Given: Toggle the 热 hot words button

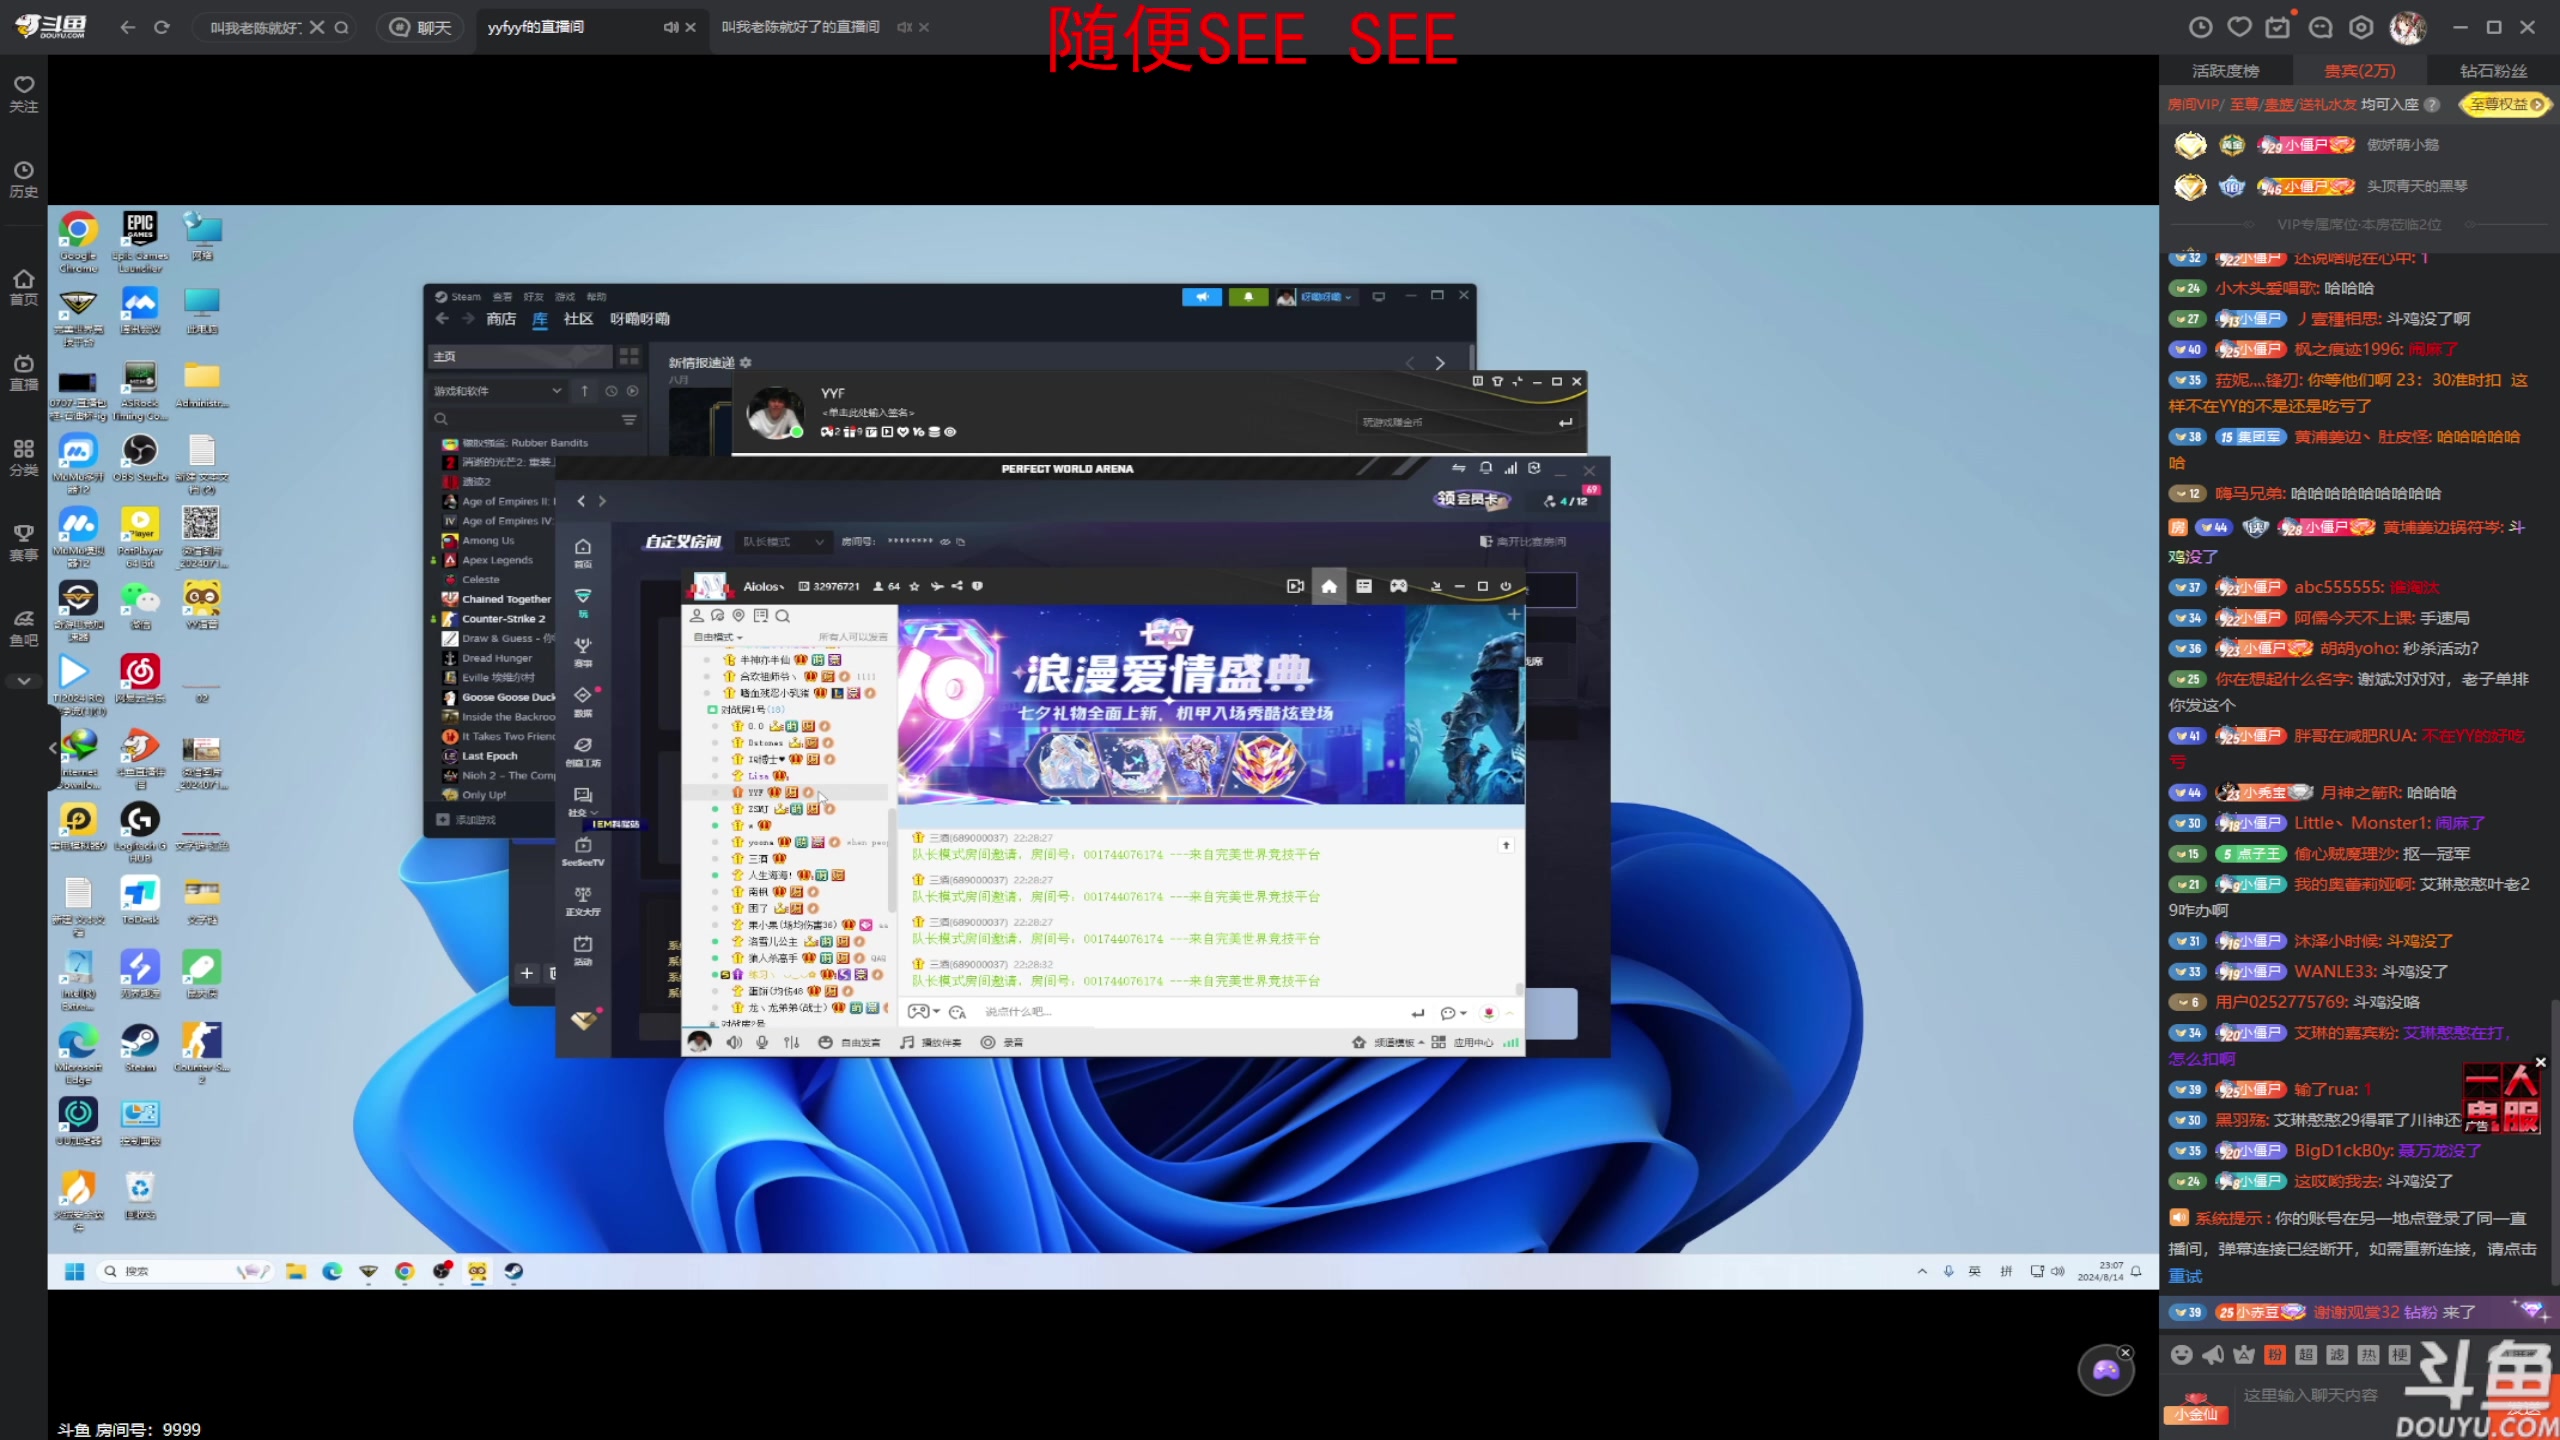Looking at the screenshot, I should pyautogui.click(x=2368, y=1355).
